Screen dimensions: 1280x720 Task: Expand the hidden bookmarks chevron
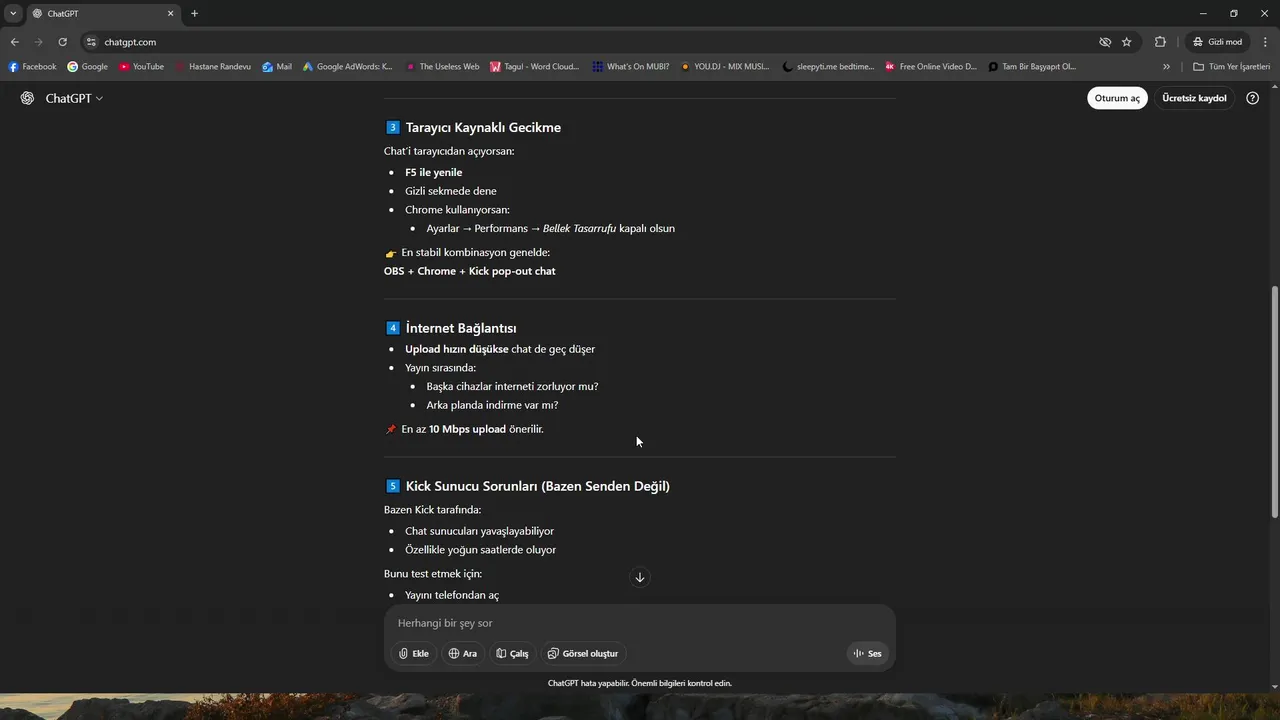(x=1166, y=67)
